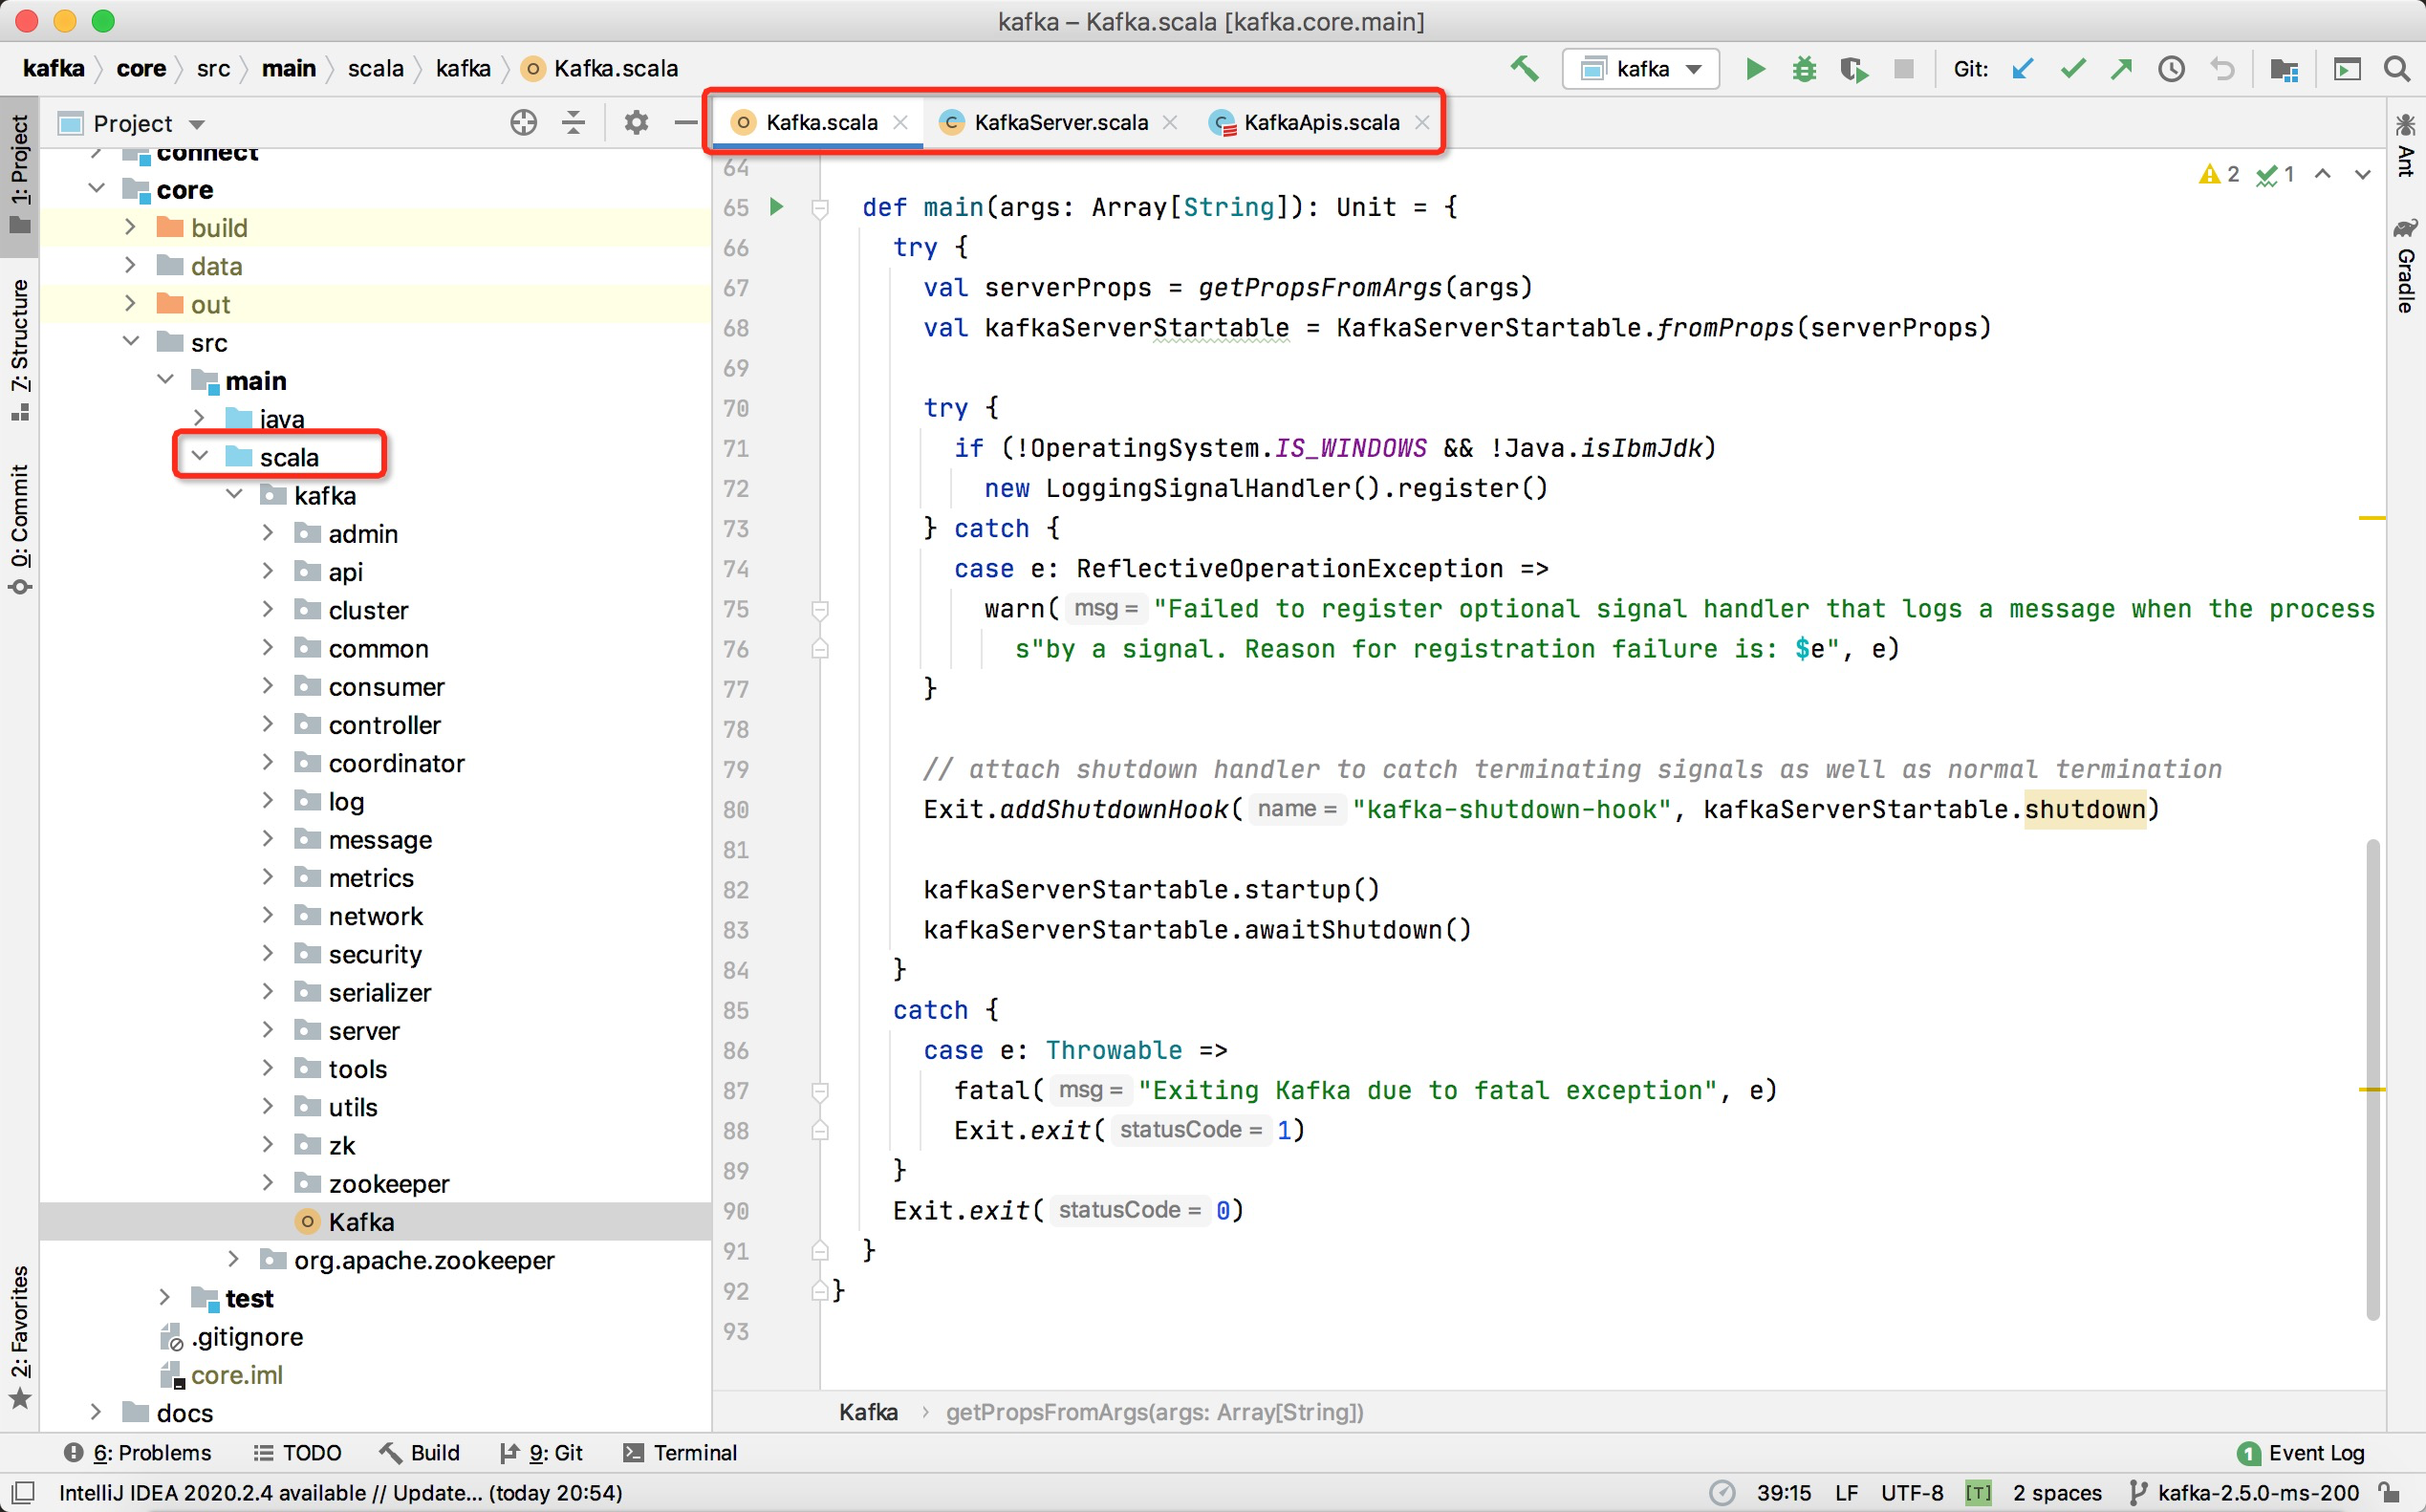This screenshot has width=2426, height=1512.
Task: Collapse the scala folder
Action: point(200,456)
